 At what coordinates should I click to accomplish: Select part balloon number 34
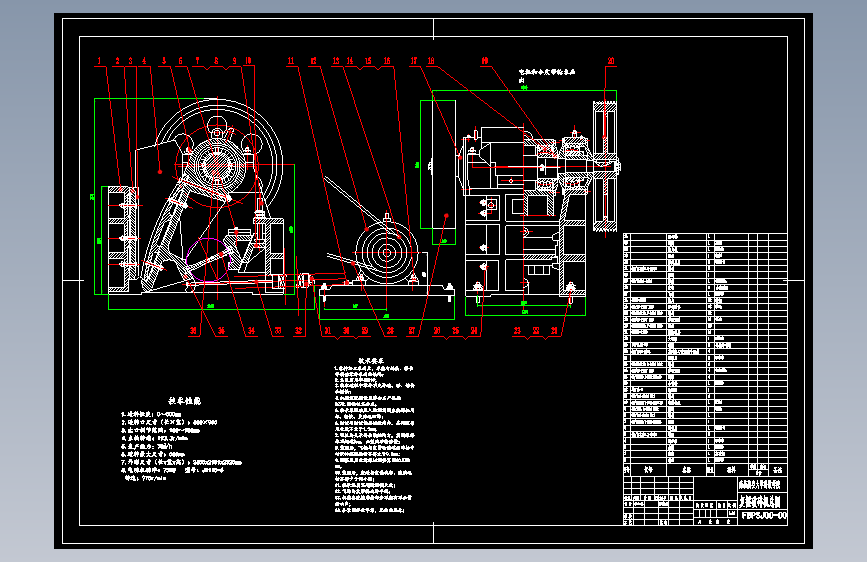(x=251, y=331)
